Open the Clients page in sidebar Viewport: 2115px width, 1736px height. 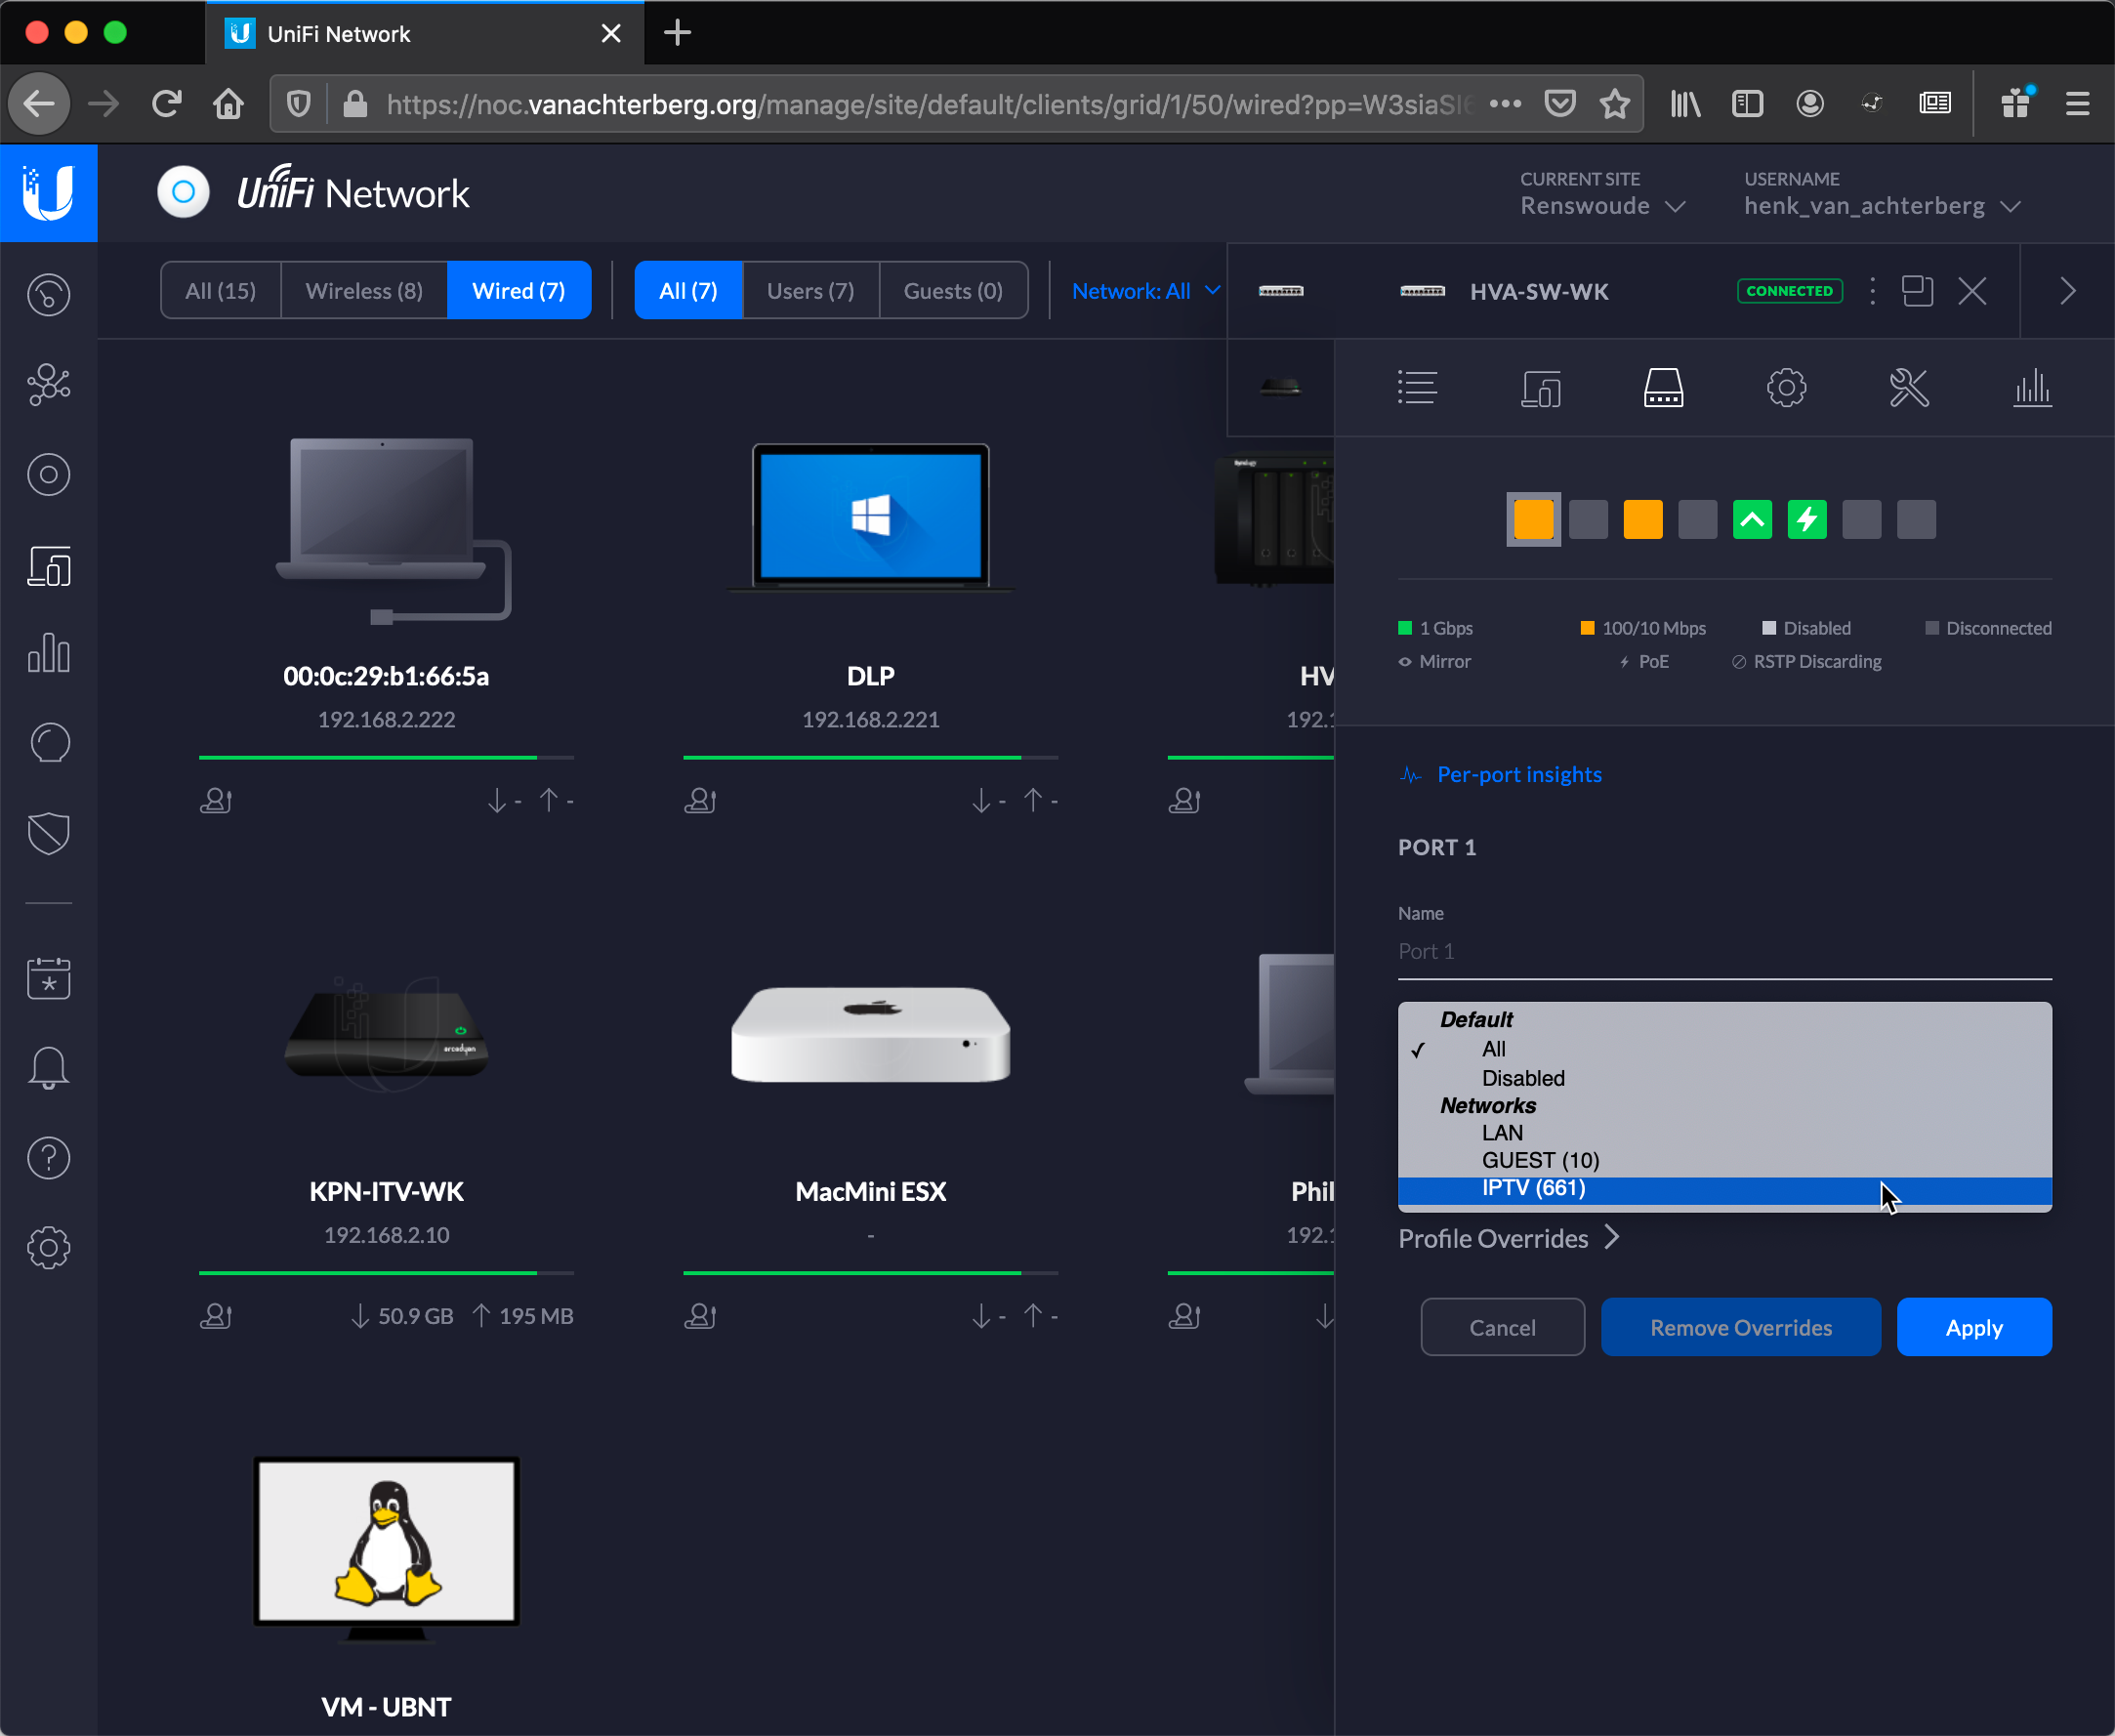pyautogui.click(x=48, y=567)
